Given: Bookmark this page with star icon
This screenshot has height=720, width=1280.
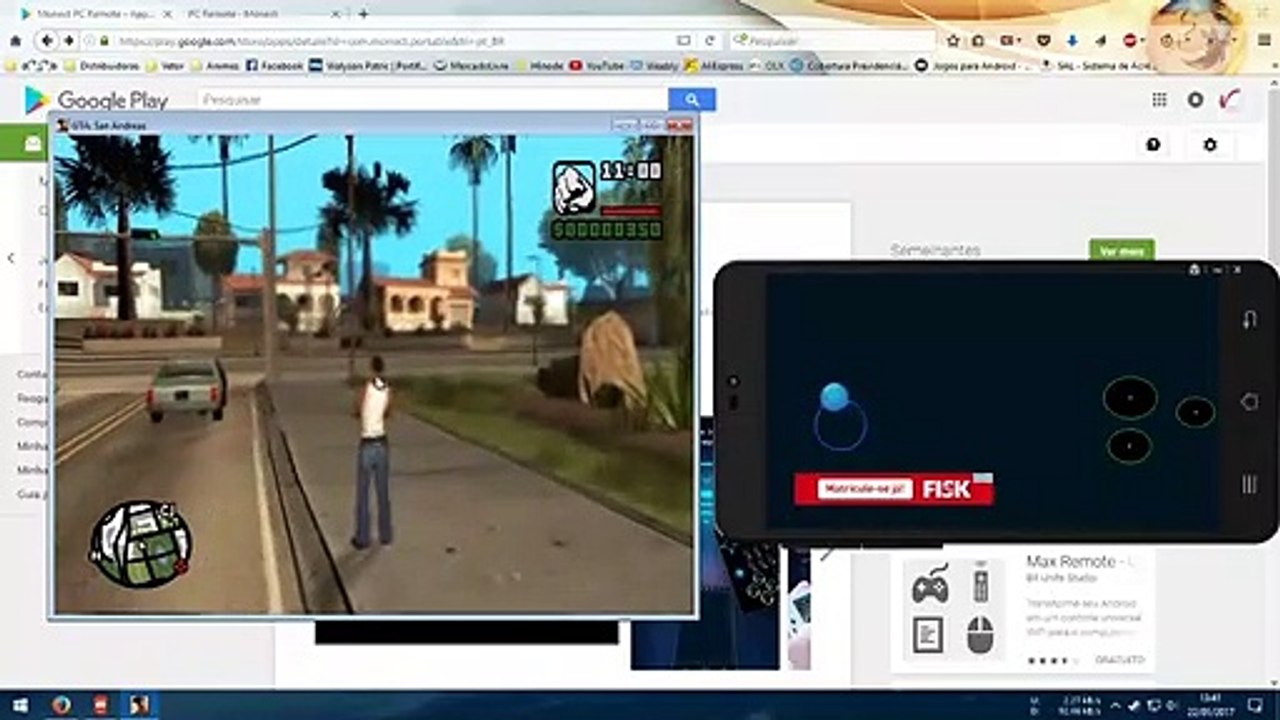Looking at the screenshot, I should 953,41.
